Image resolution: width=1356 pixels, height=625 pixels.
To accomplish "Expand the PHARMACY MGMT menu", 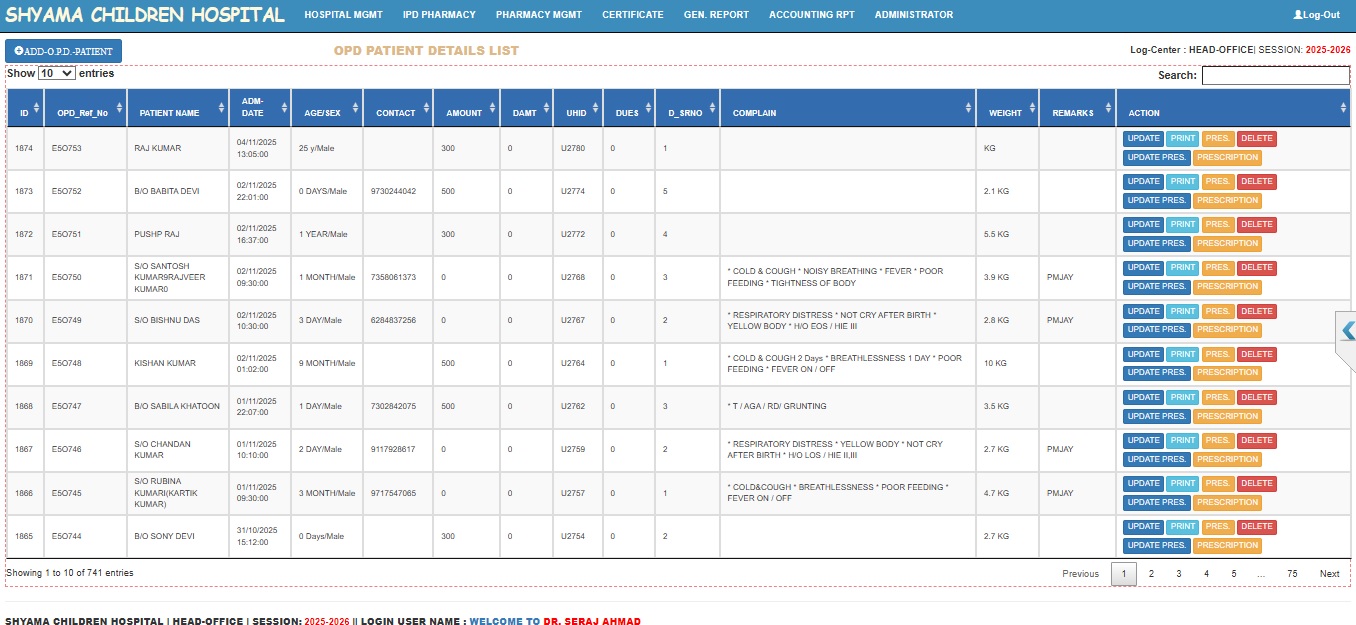I will tap(538, 15).
